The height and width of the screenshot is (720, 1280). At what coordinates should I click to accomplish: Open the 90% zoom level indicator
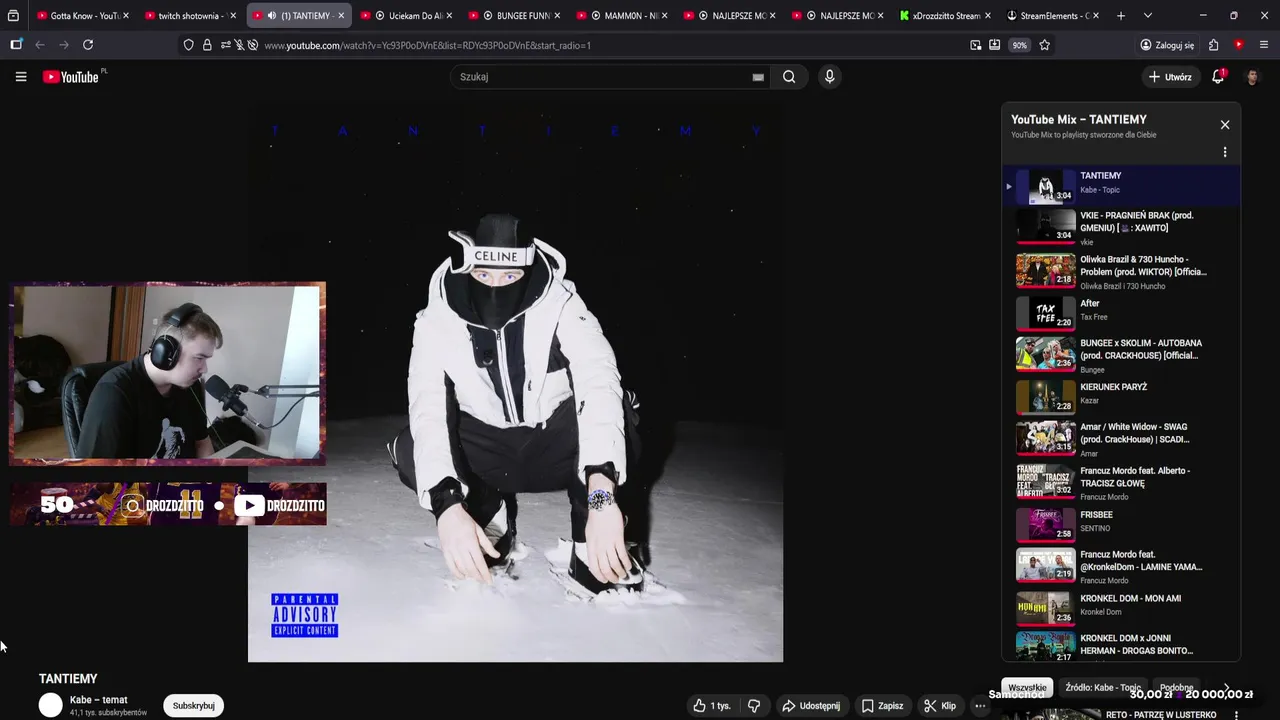coord(1019,45)
